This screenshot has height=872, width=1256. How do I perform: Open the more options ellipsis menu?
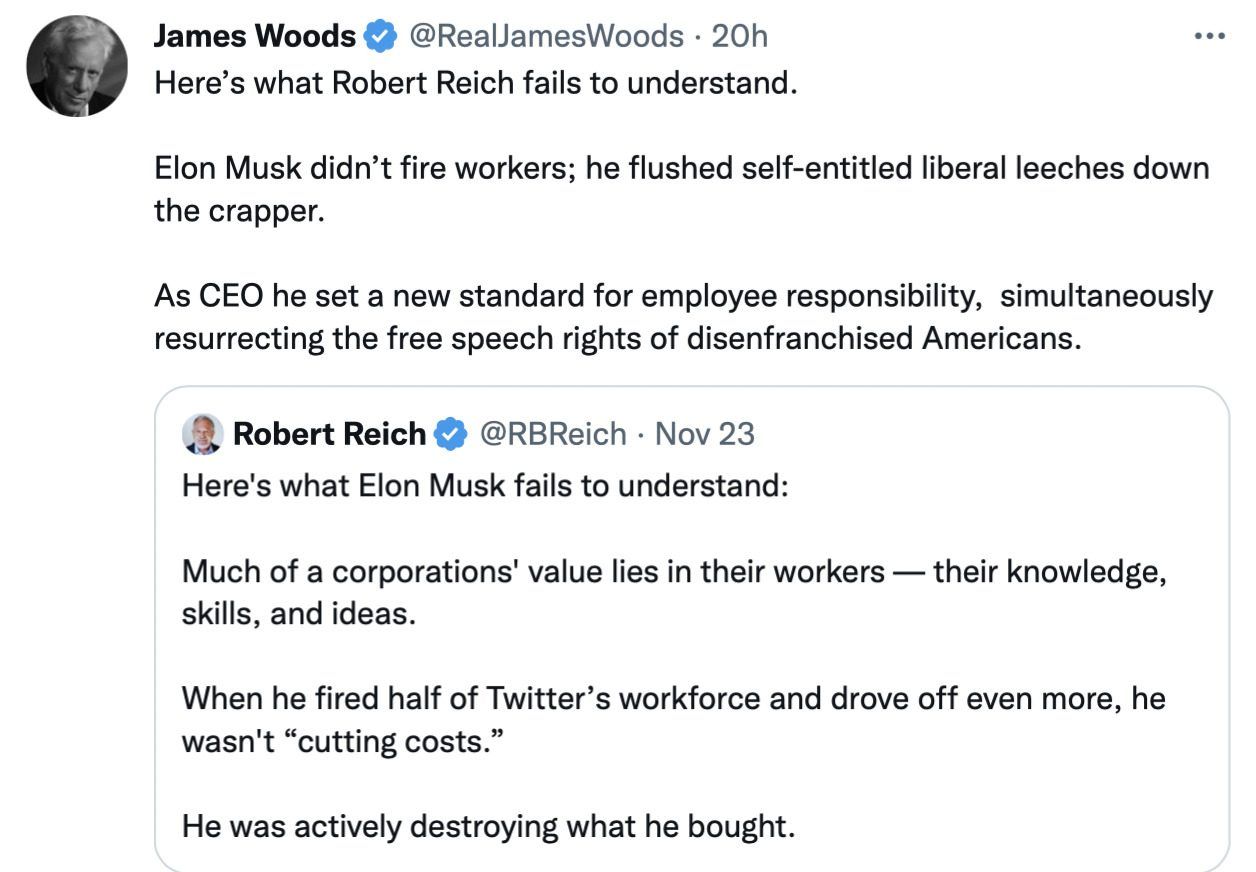pyautogui.click(x=1209, y=38)
